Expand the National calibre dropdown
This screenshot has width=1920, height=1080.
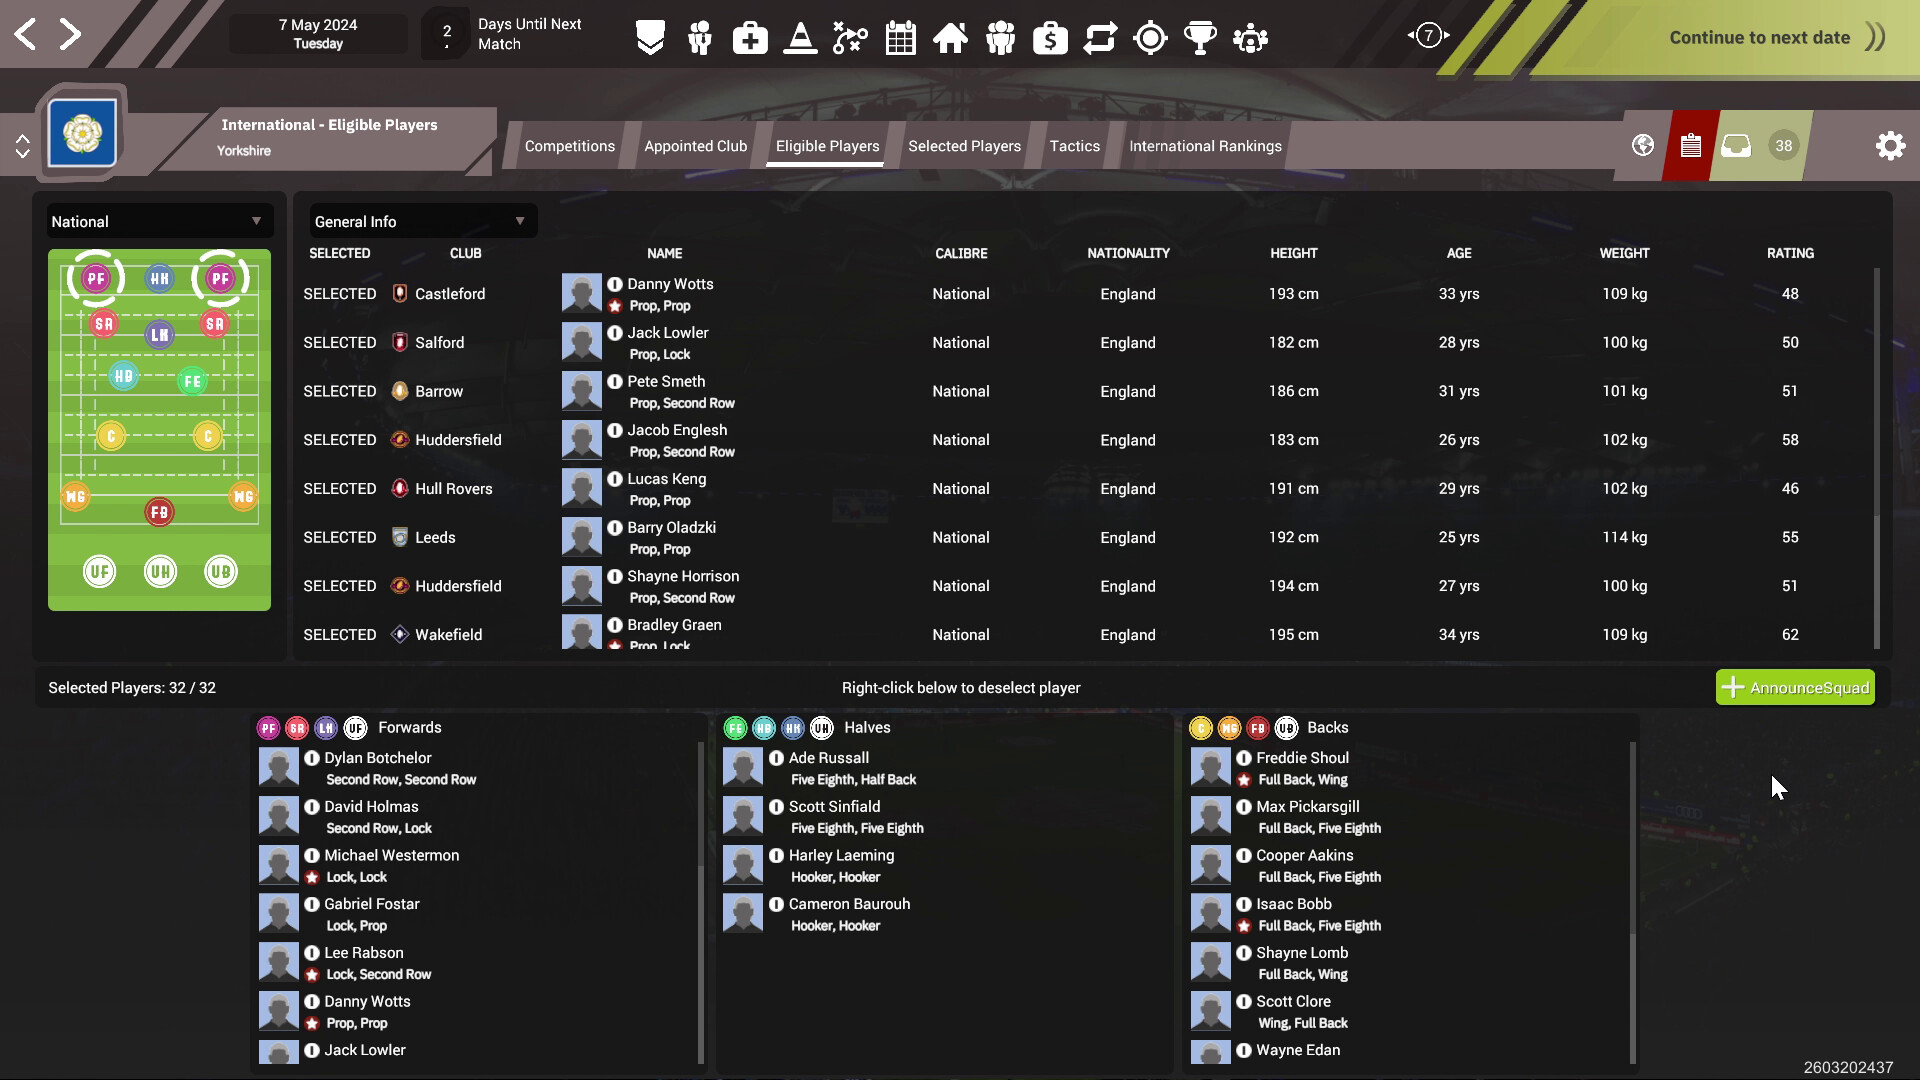click(x=157, y=221)
